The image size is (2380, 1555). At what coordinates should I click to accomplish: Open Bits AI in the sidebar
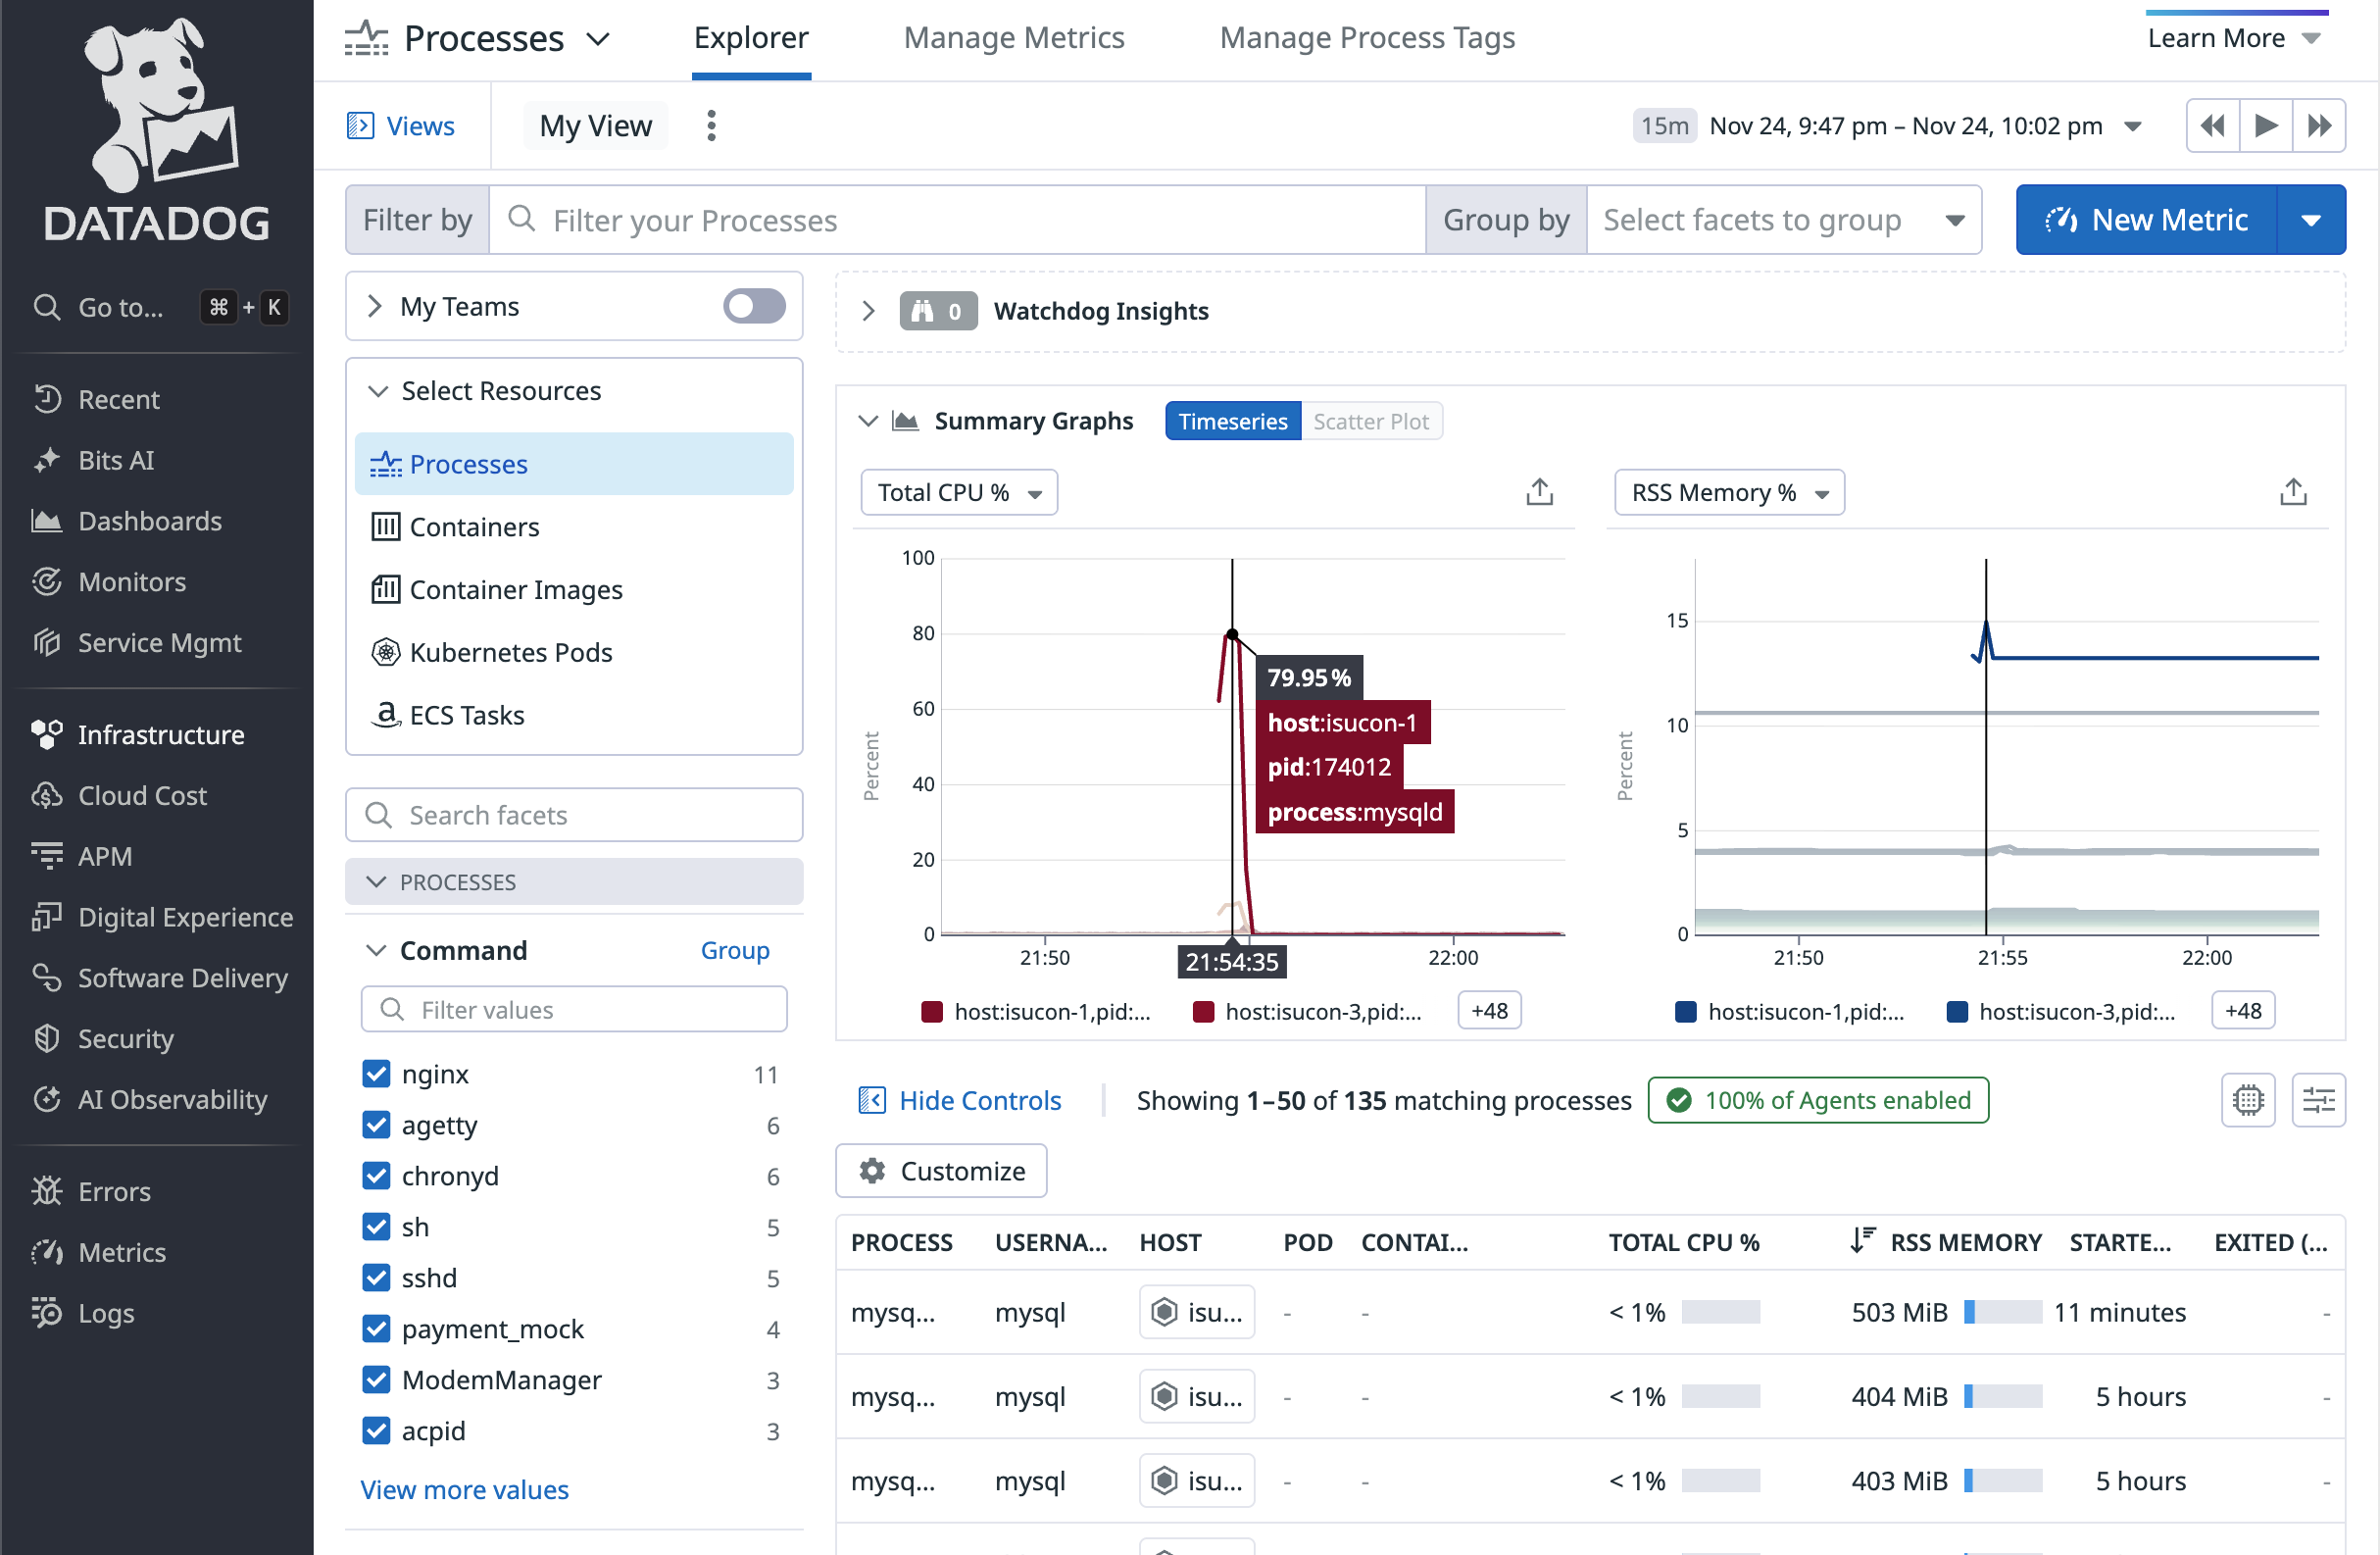click(116, 460)
